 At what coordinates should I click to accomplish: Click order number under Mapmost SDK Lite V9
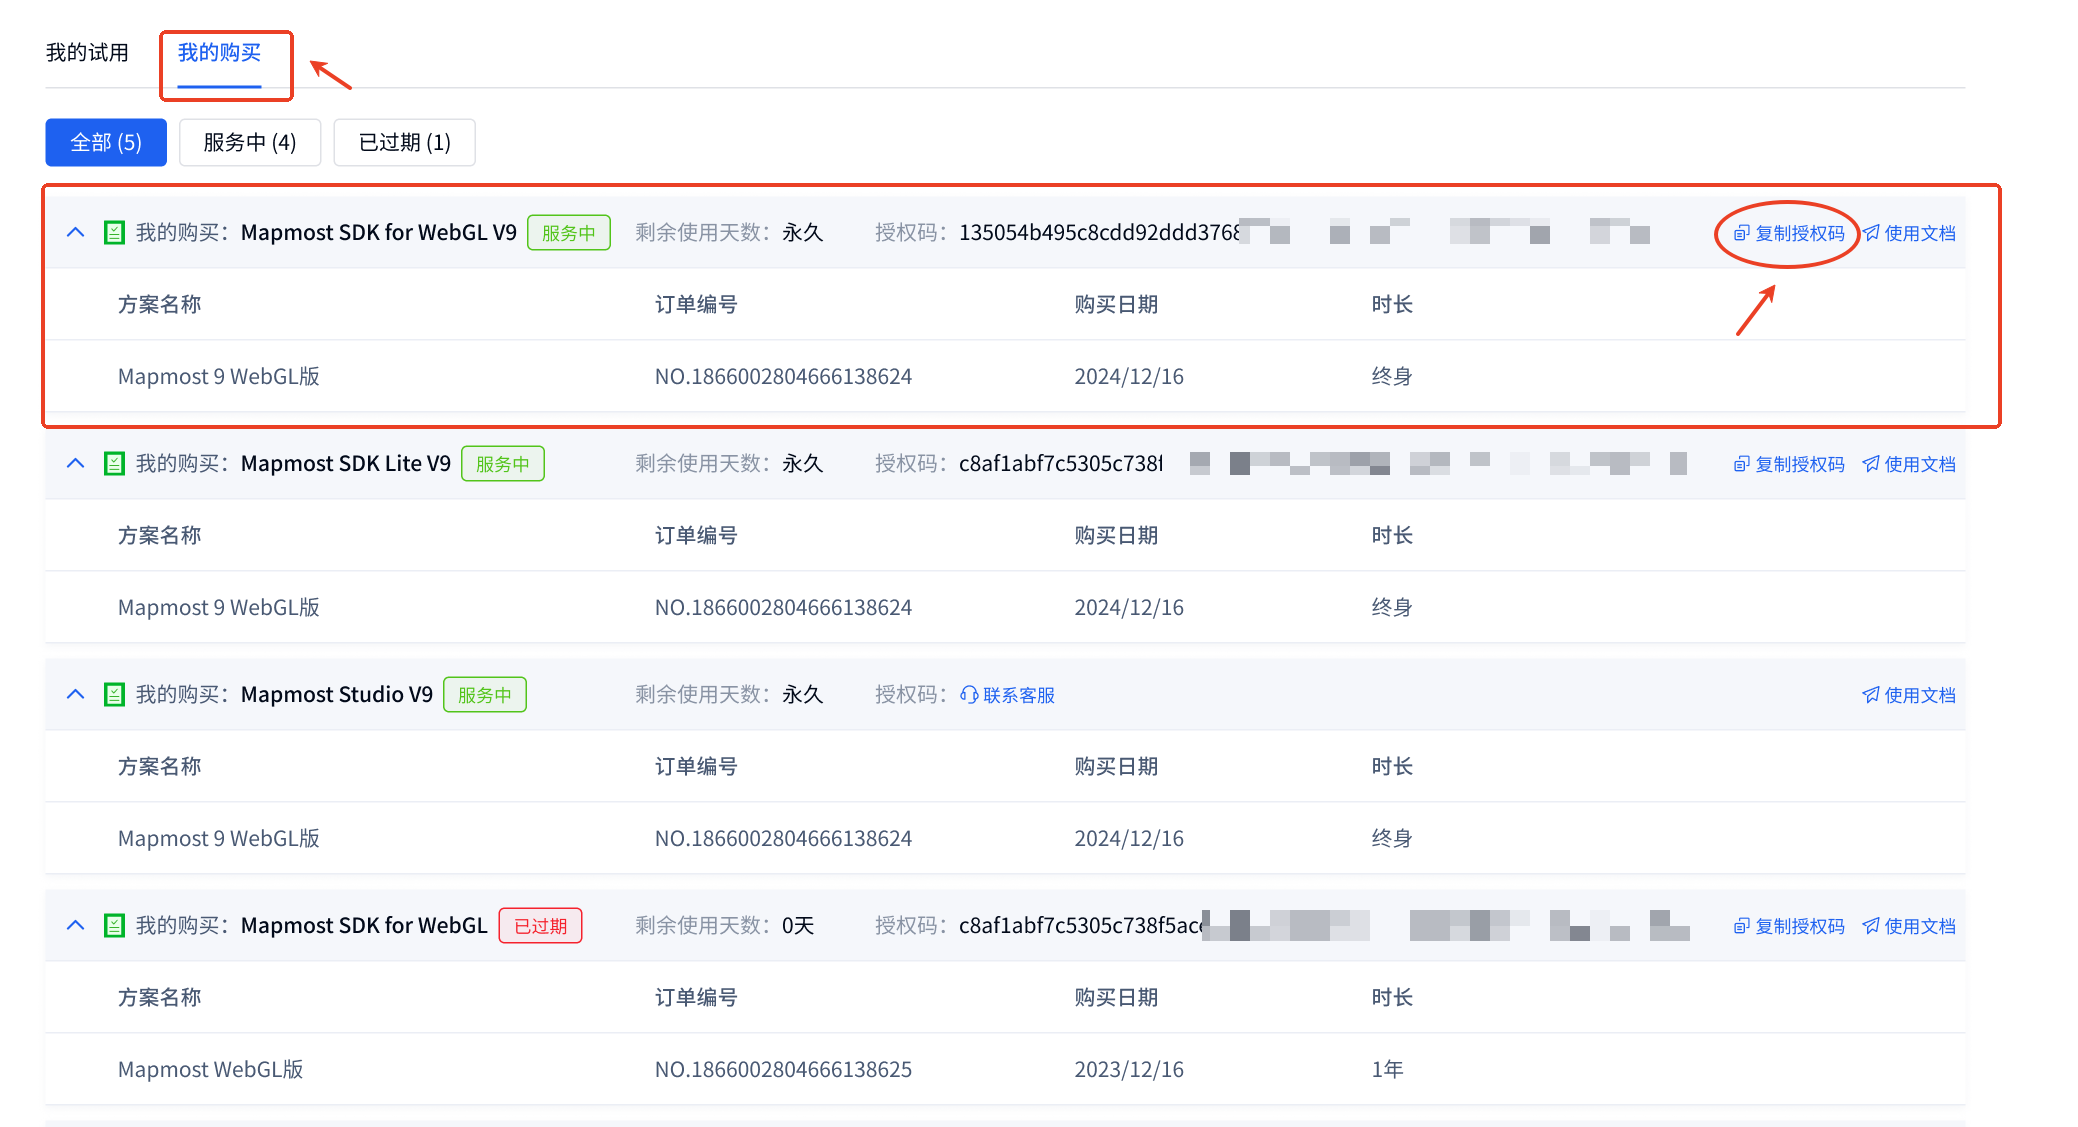click(x=783, y=607)
